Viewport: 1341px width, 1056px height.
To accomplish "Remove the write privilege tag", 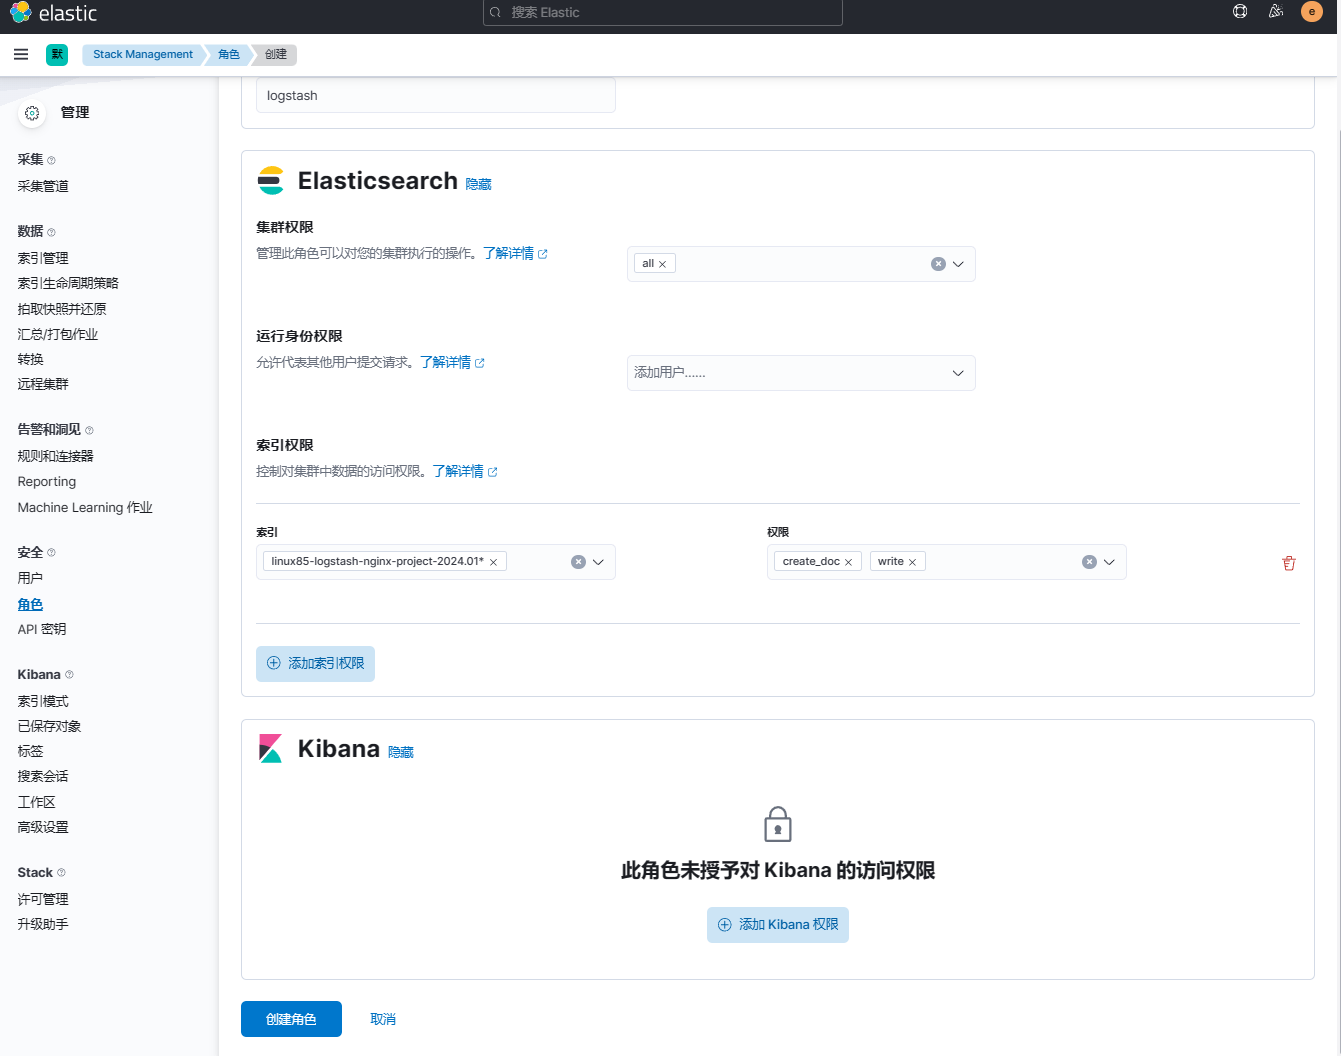I will (x=912, y=562).
